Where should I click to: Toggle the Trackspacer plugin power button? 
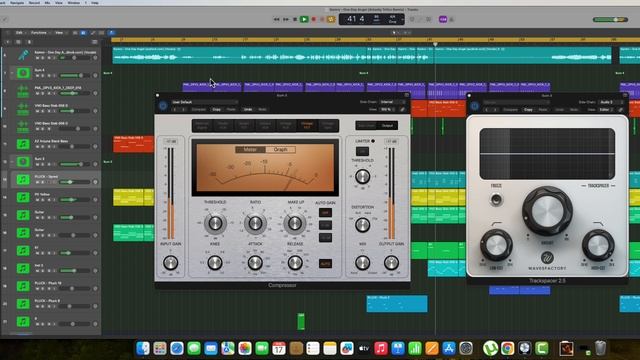click(x=474, y=106)
